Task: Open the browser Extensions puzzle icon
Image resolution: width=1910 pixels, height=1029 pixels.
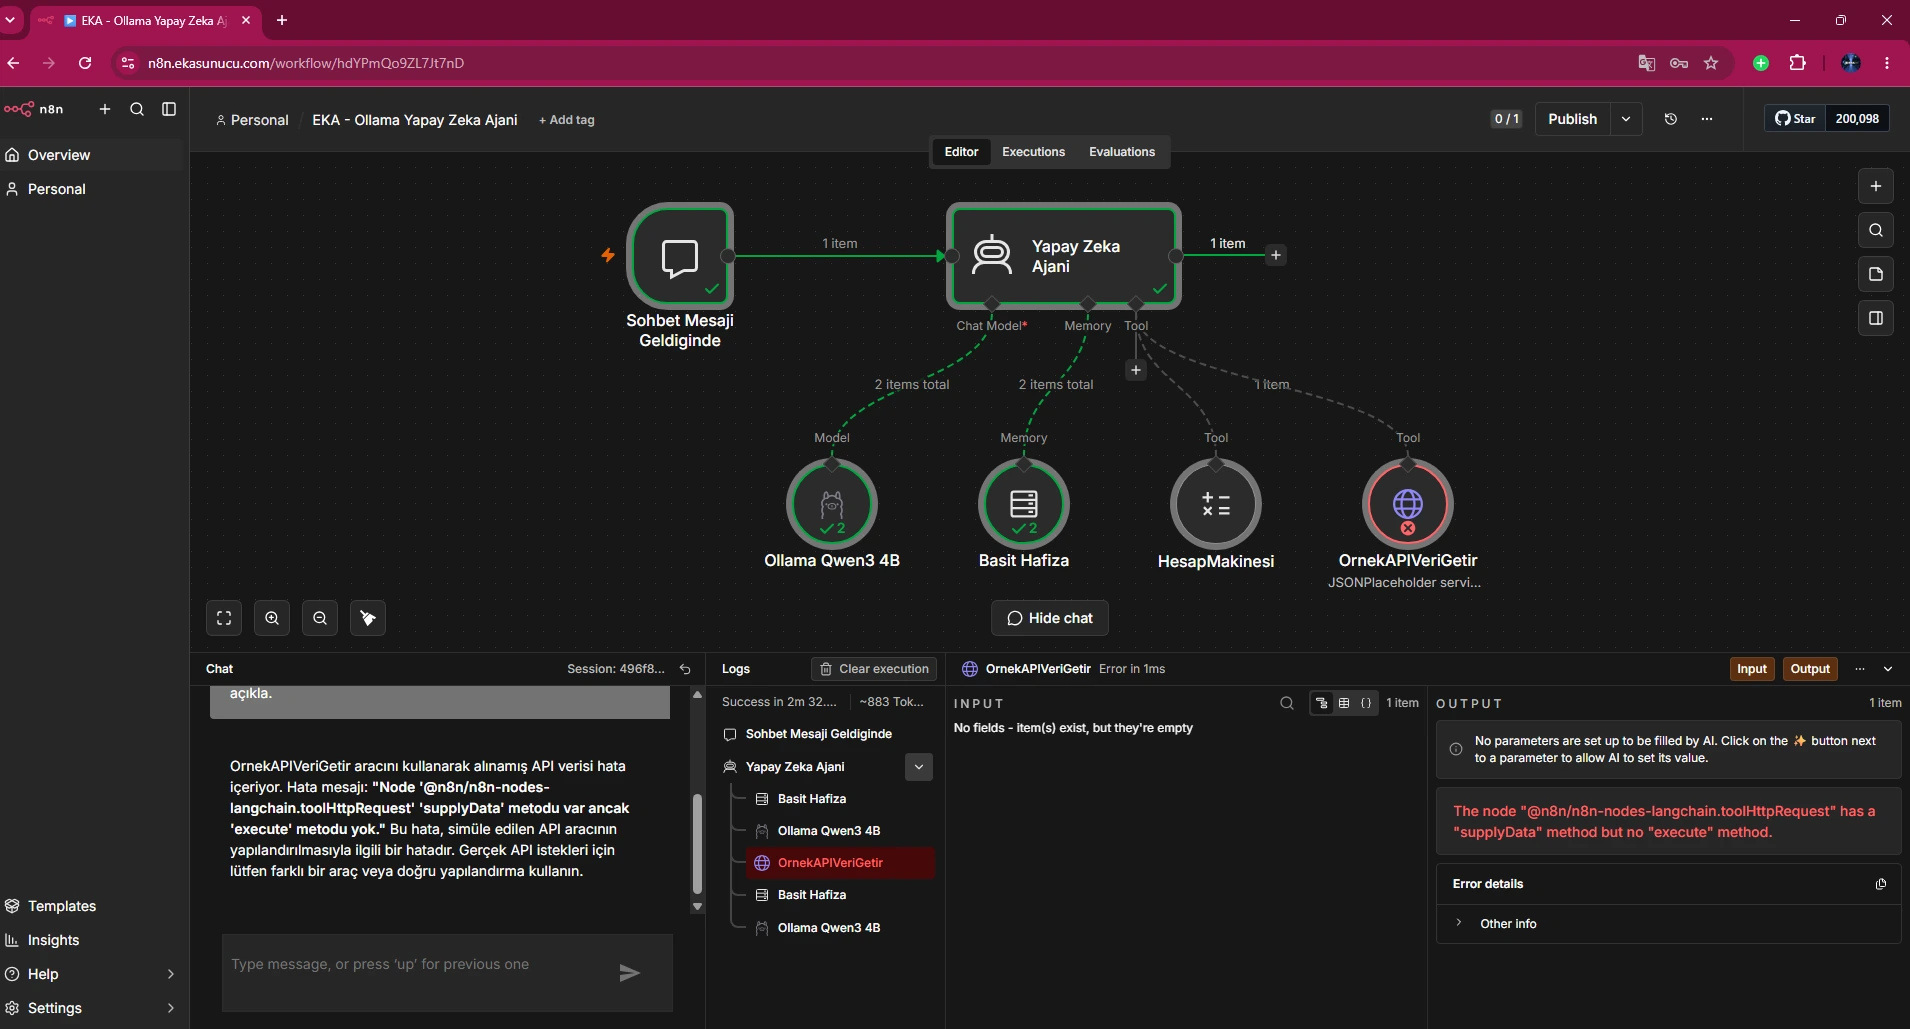Action: pos(1798,63)
